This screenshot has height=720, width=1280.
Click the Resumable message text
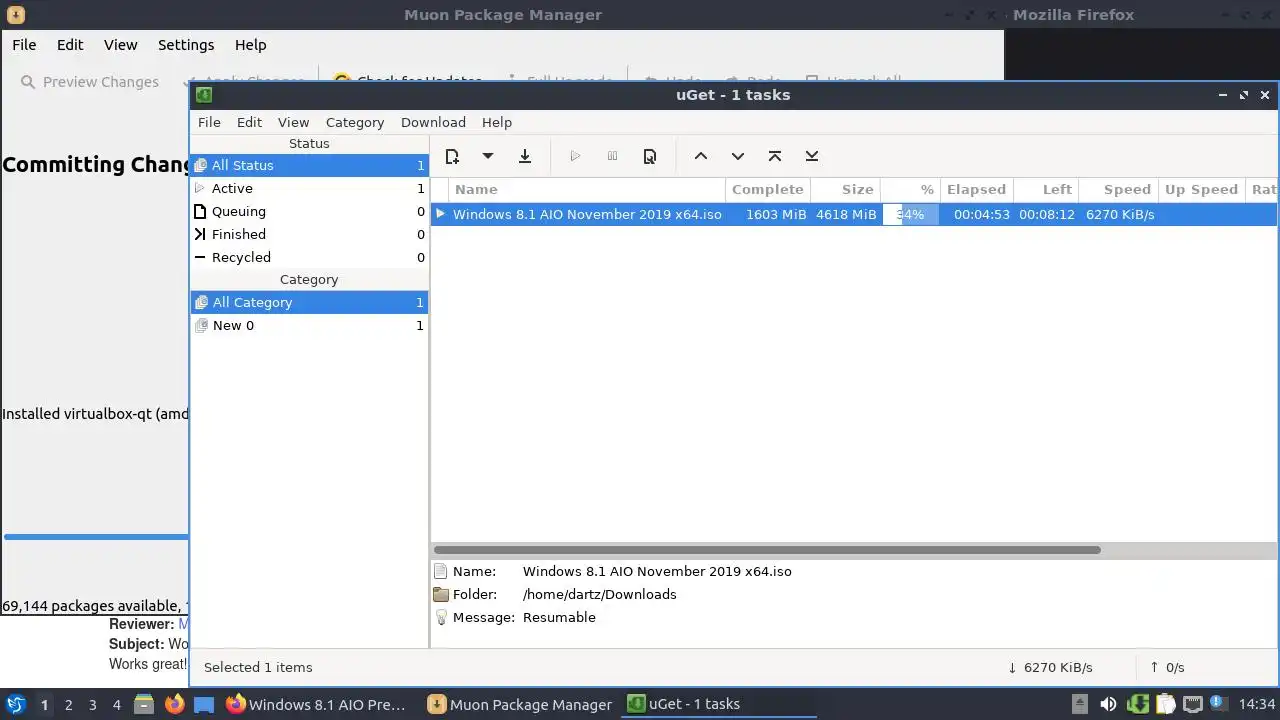559,617
